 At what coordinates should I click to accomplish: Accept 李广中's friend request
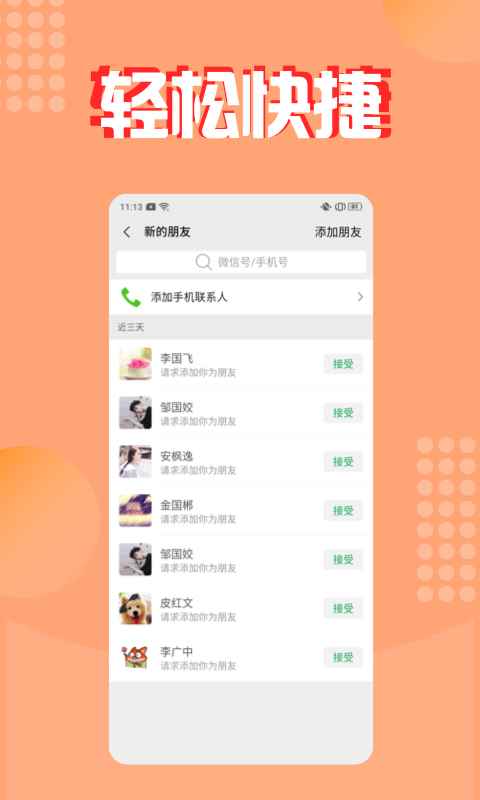click(343, 657)
